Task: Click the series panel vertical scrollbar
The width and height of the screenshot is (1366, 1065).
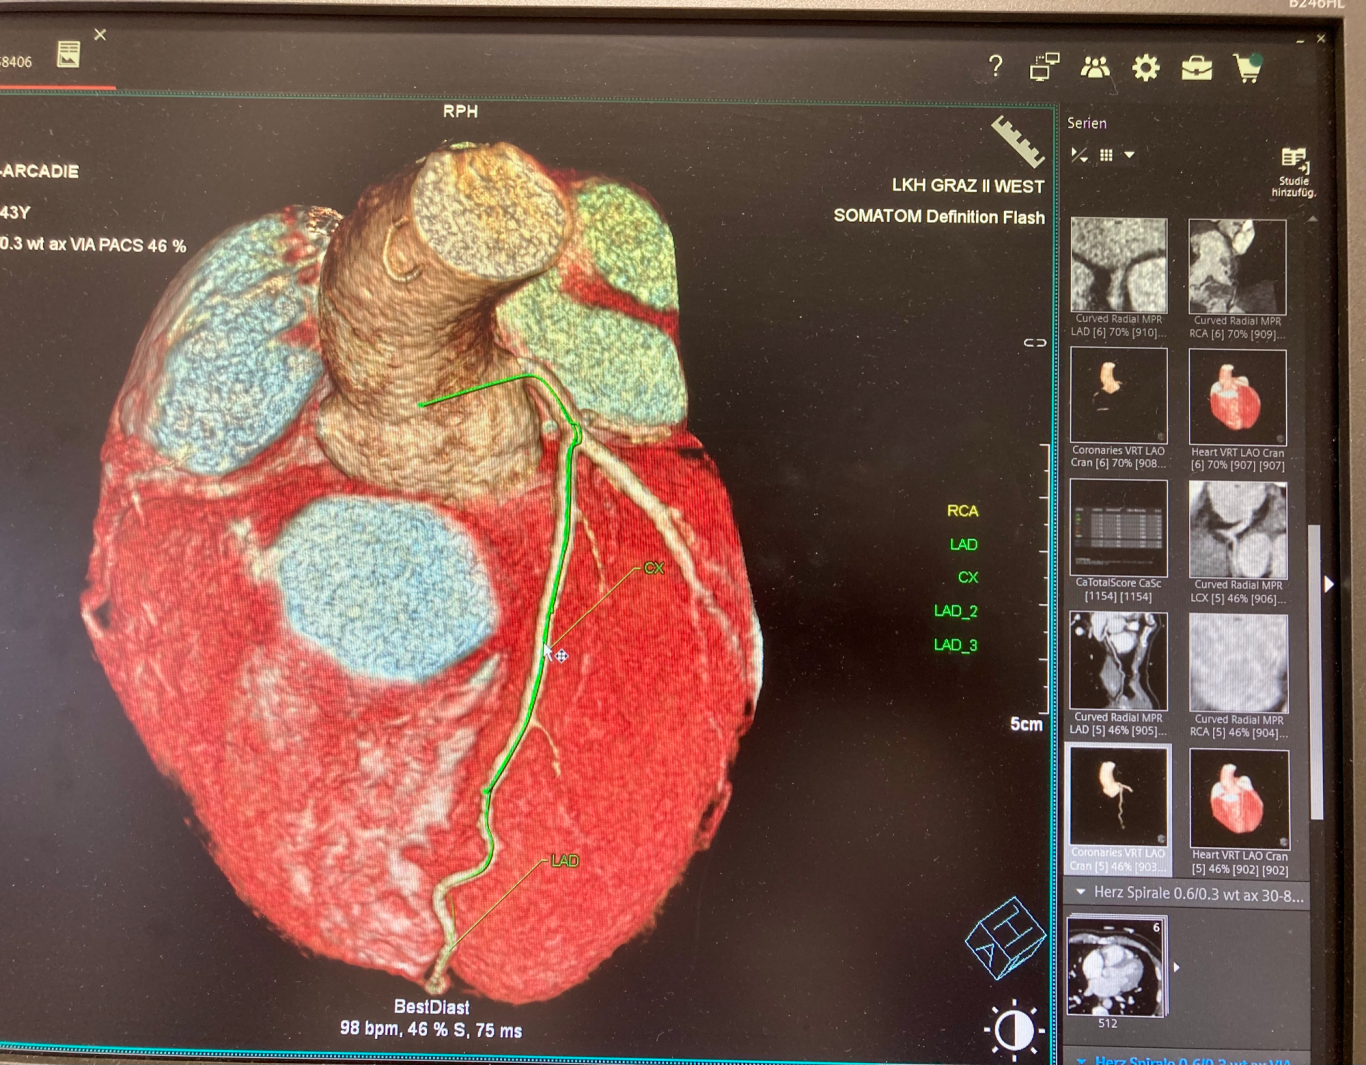Action: (x=1316, y=670)
